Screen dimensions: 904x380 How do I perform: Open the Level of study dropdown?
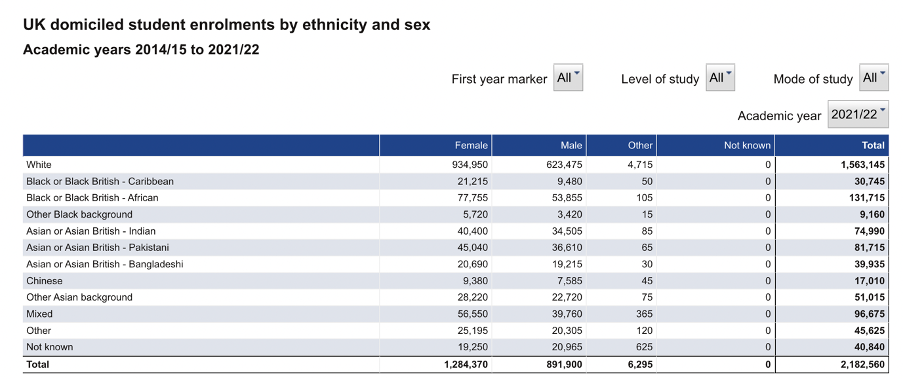[x=720, y=78]
